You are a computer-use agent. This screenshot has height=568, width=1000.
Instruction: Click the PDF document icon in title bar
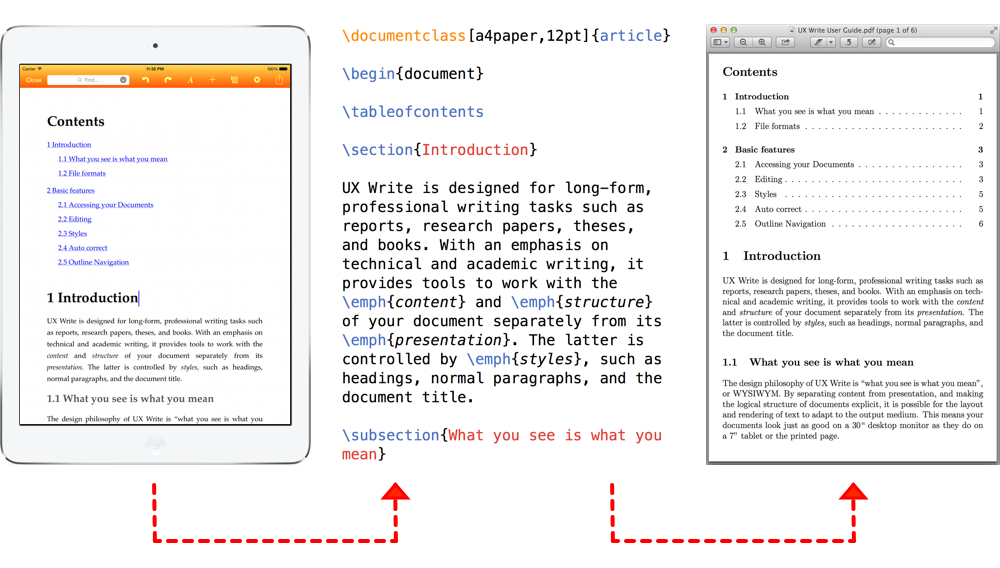(x=792, y=30)
